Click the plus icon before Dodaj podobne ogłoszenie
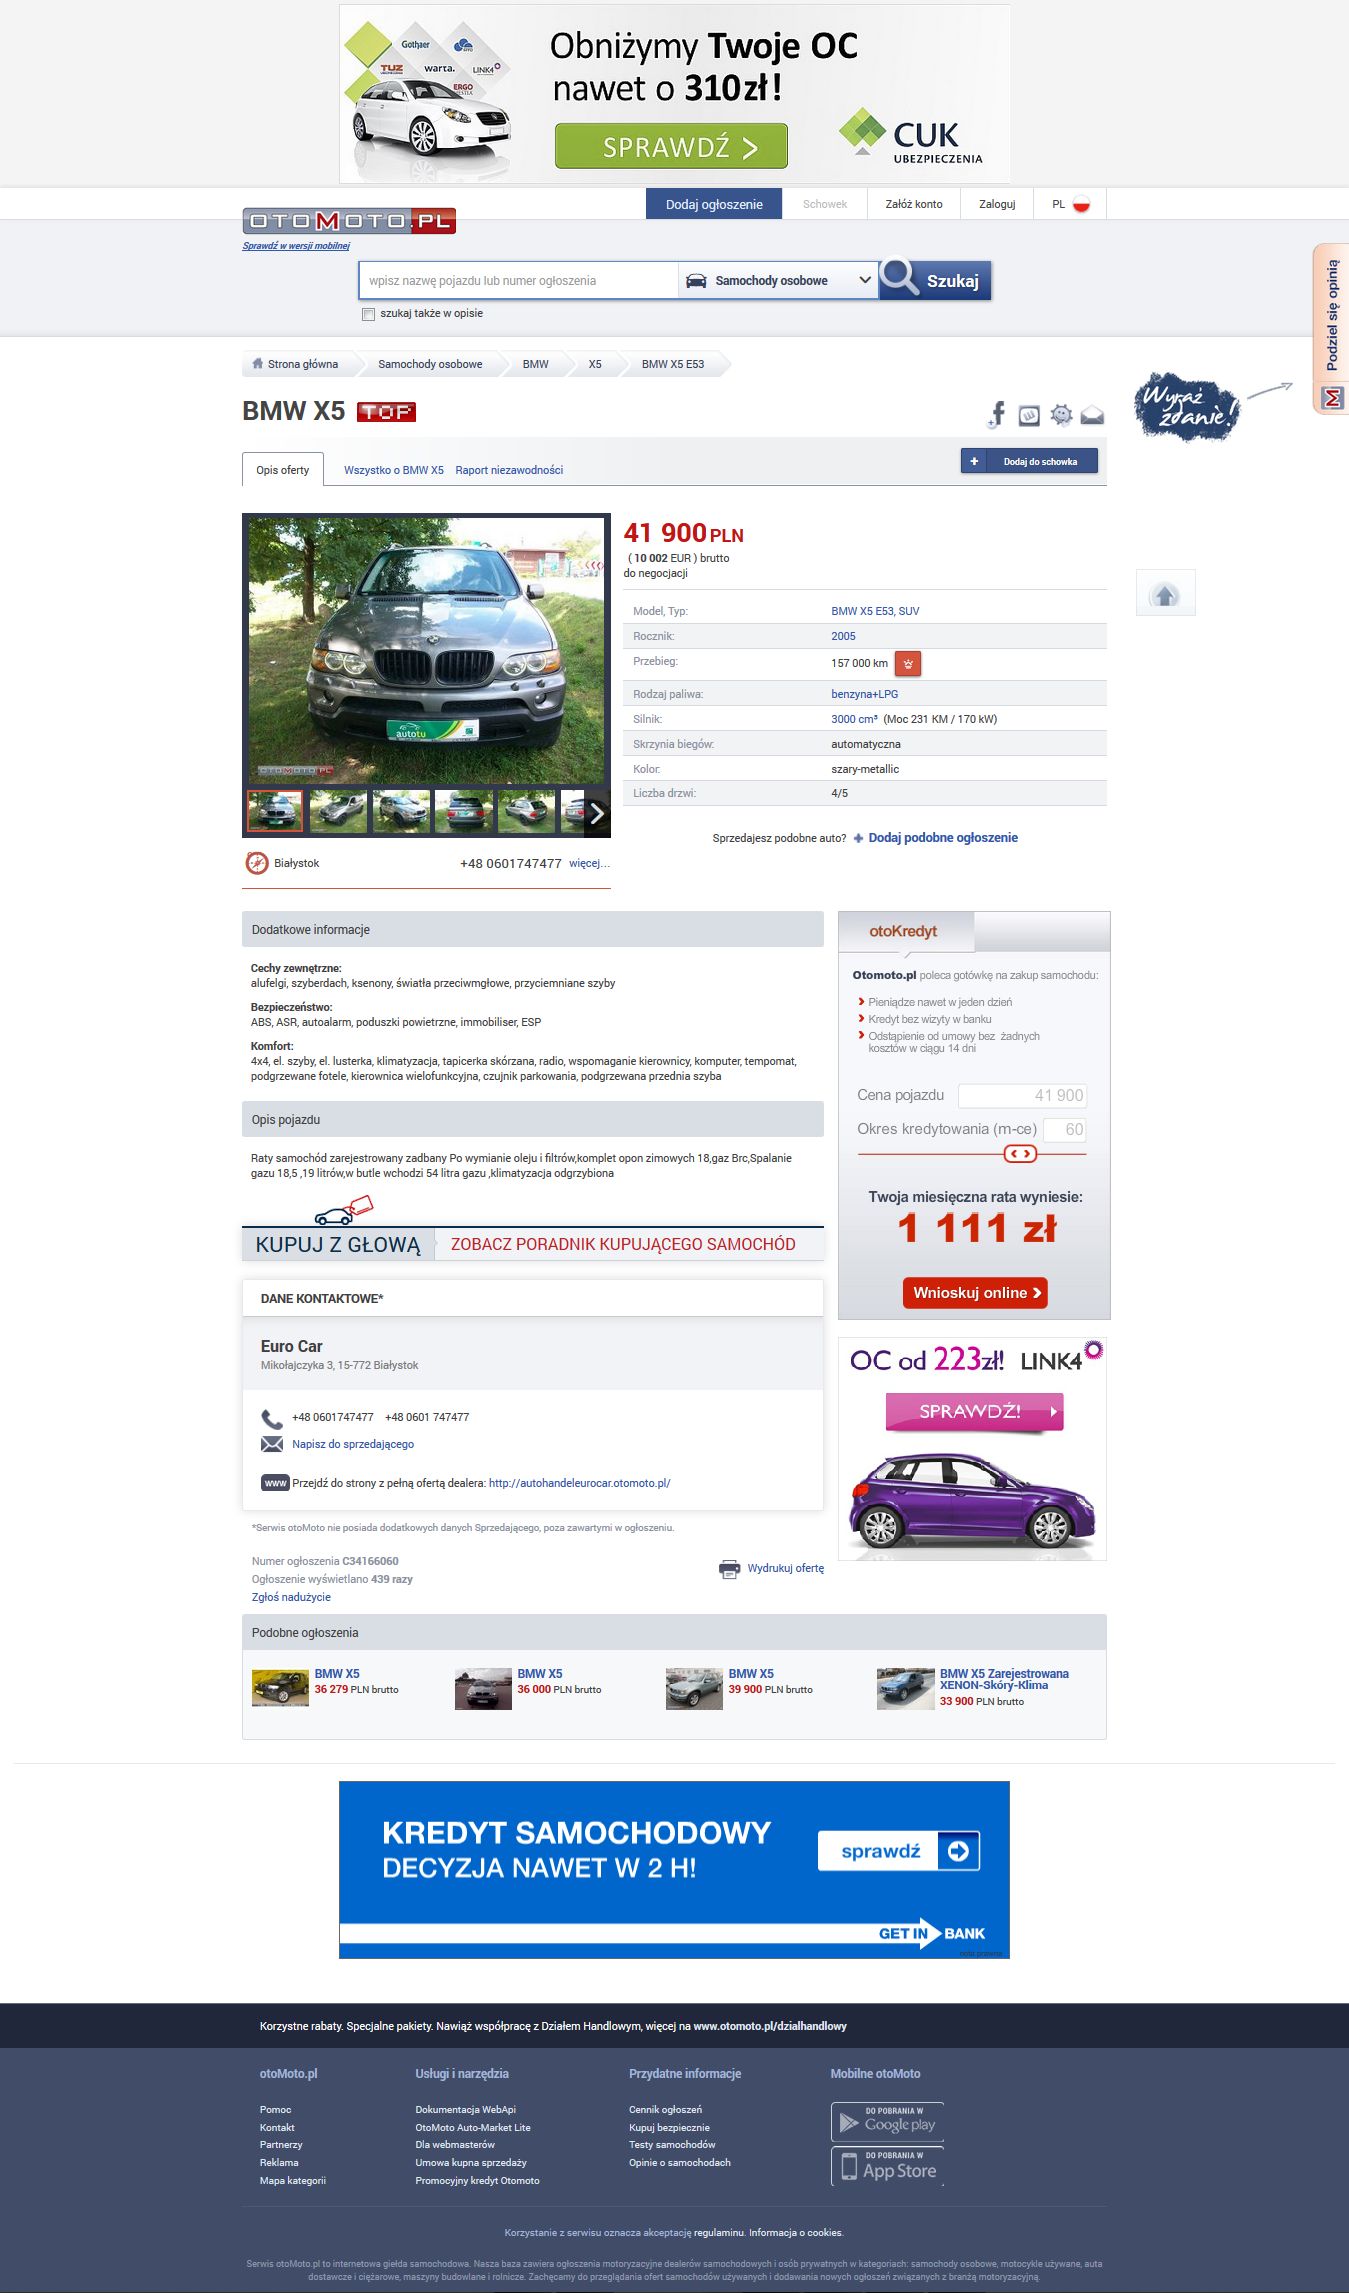The height and width of the screenshot is (2293, 1349). point(858,838)
